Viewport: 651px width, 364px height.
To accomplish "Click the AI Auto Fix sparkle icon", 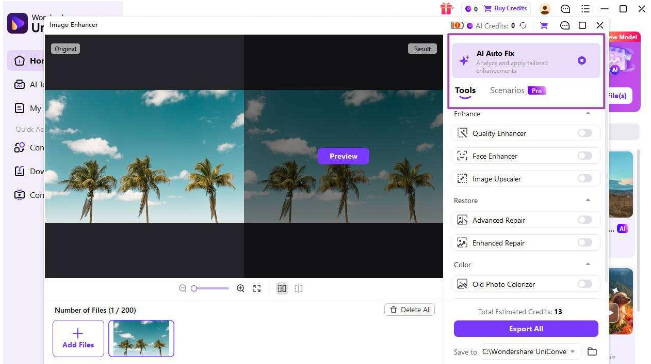I will coord(464,61).
